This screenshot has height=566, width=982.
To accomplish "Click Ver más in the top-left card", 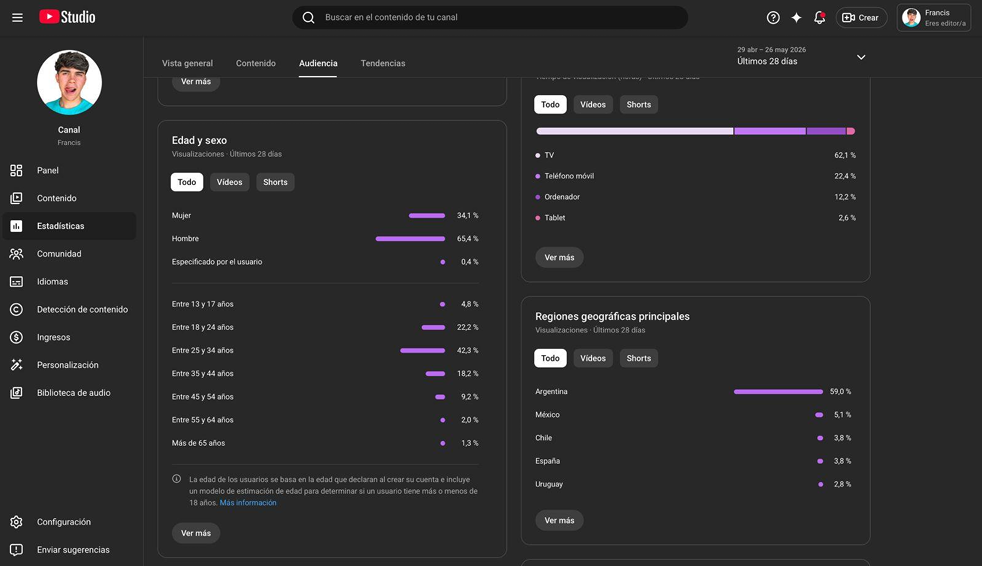I will click(x=195, y=82).
